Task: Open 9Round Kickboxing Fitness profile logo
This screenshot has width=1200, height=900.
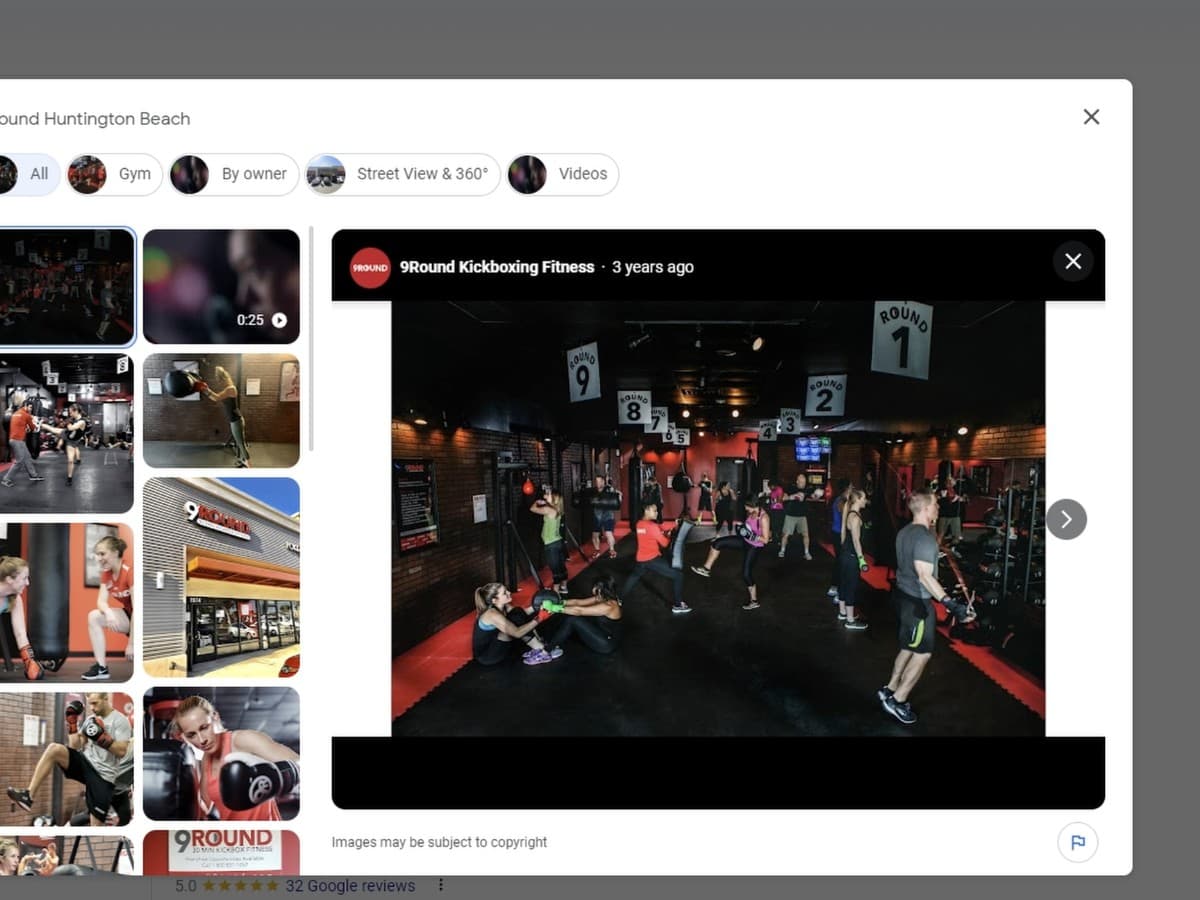Action: click(370, 267)
